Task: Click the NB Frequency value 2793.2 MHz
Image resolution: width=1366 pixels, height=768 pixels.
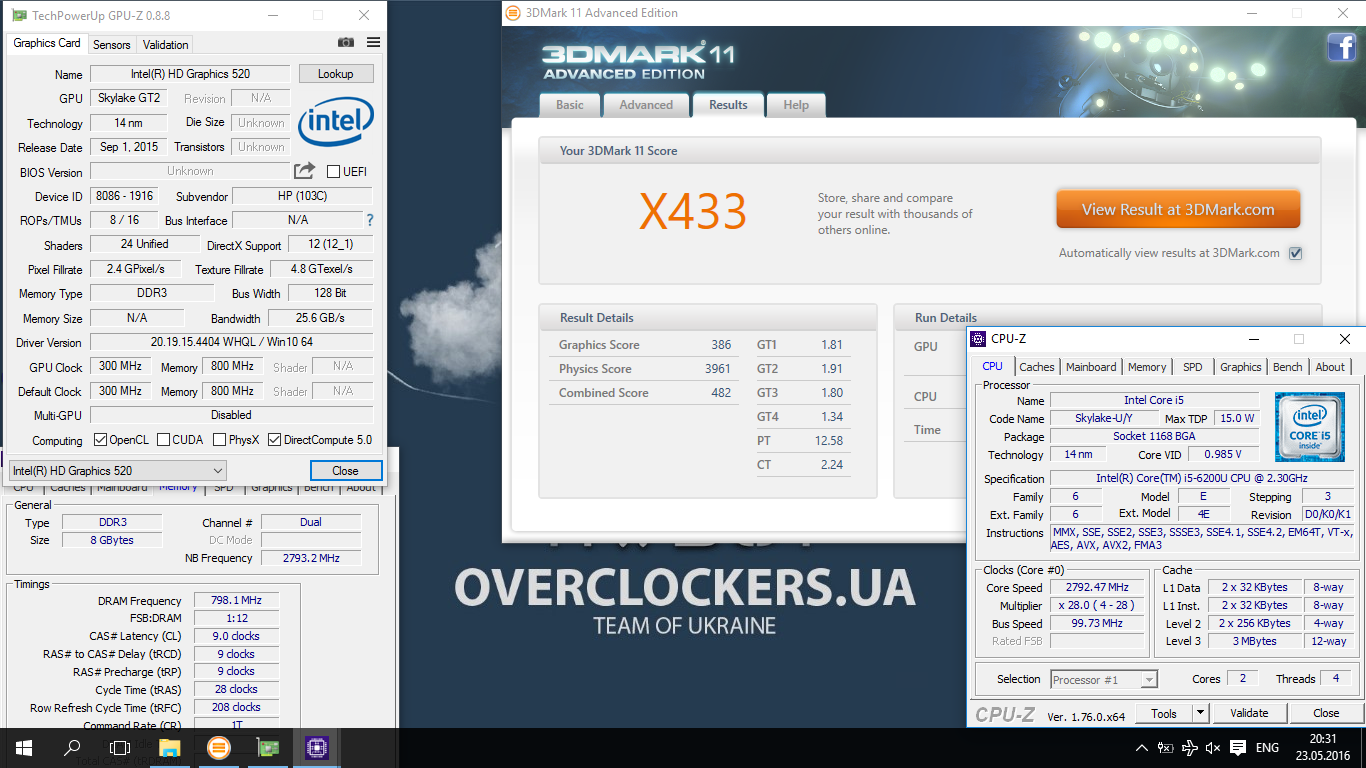Action: (311, 558)
